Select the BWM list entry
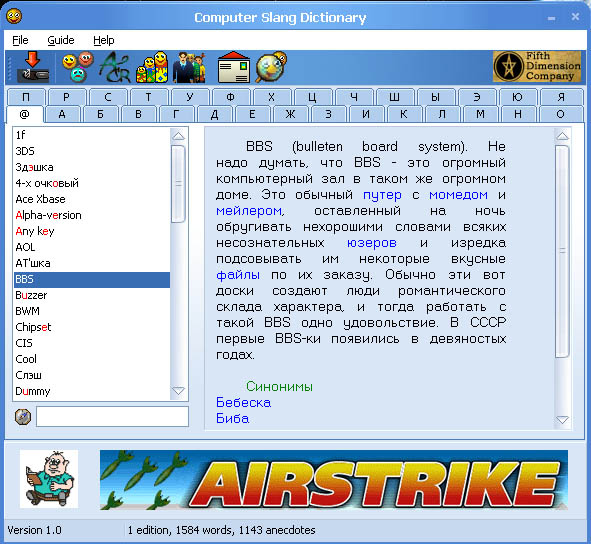 pos(92,311)
